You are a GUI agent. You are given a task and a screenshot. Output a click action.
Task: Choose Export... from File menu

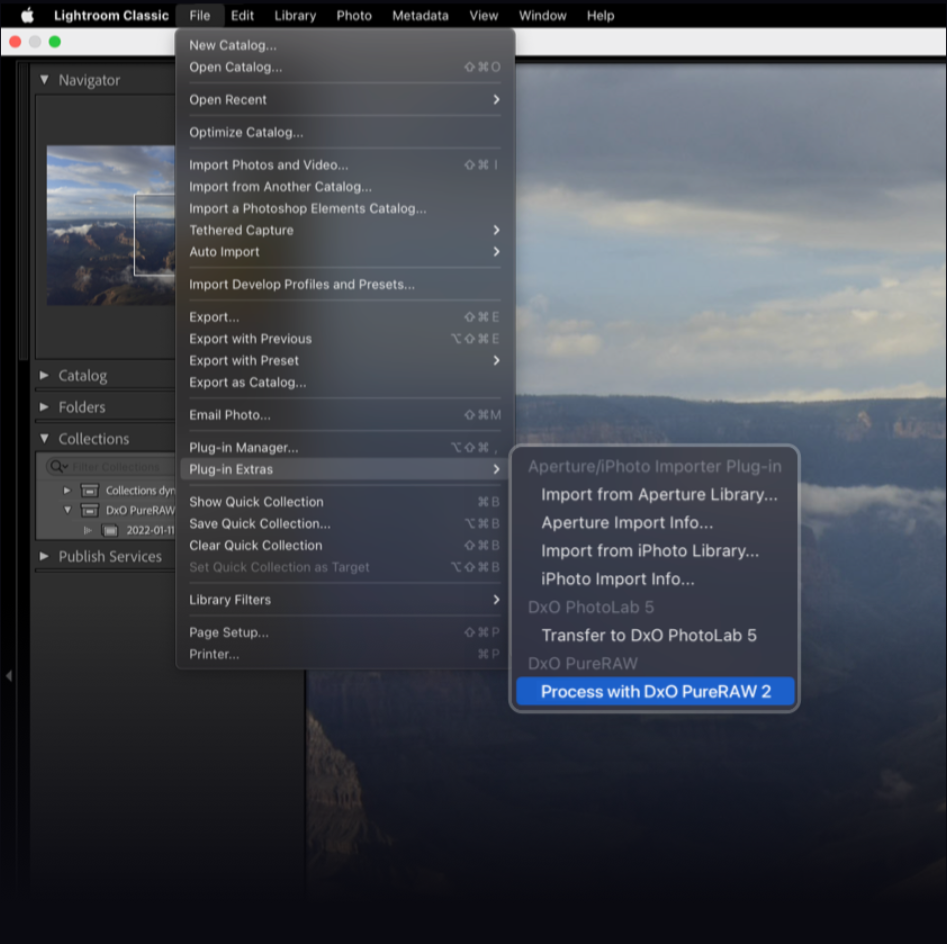pyautogui.click(x=345, y=317)
